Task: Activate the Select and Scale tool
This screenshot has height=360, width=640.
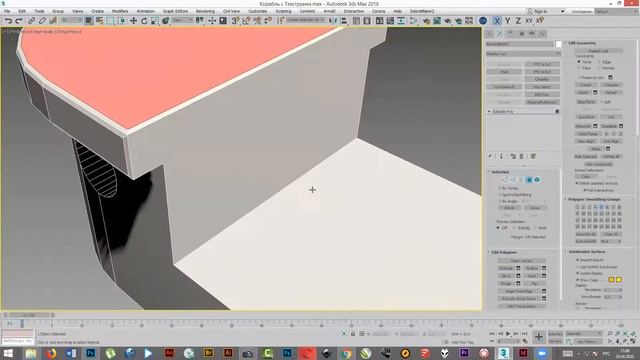Action: click(155, 20)
